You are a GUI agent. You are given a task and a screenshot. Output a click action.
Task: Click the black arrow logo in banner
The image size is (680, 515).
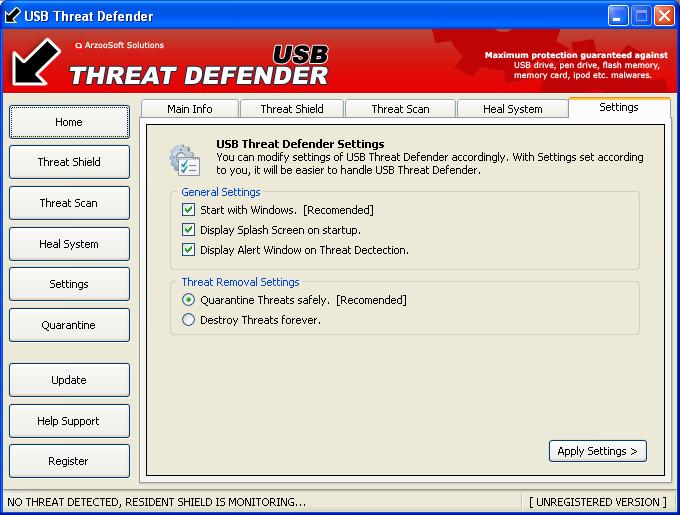click(x=36, y=62)
